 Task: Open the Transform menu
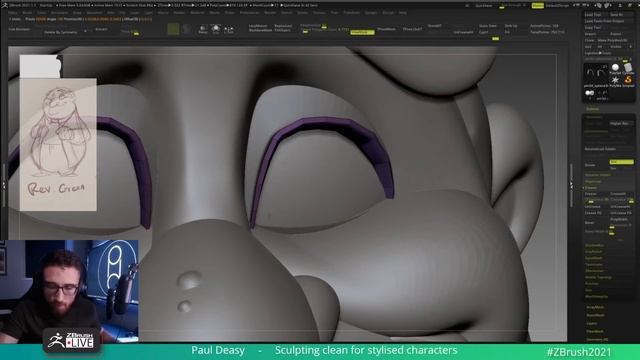(x=351, y=13)
